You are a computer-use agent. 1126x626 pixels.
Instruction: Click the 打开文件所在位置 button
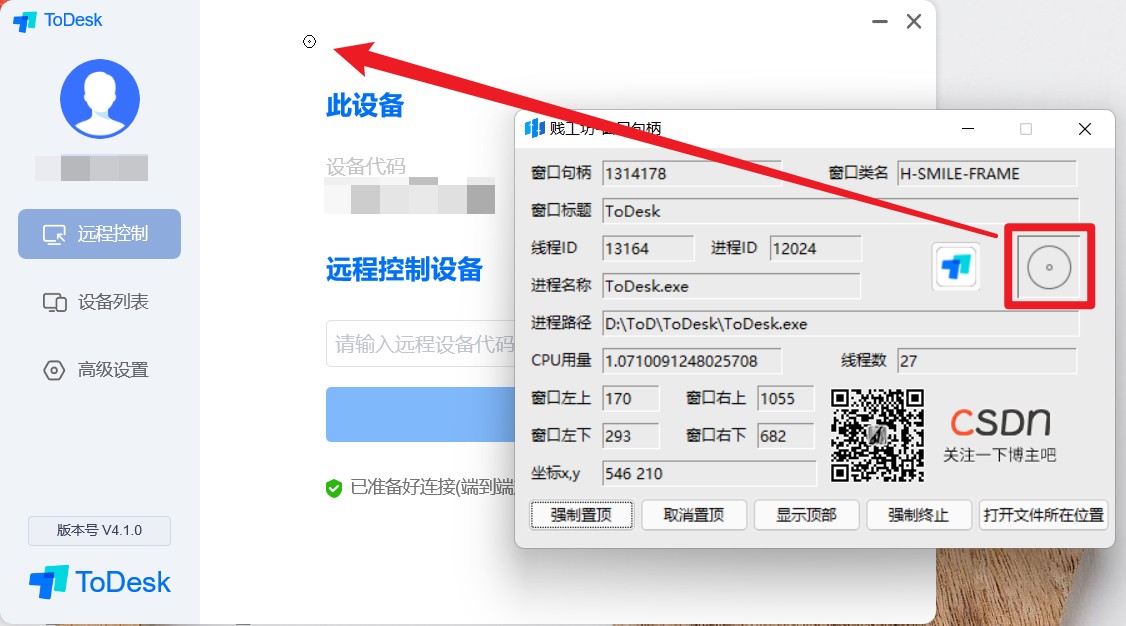(x=1043, y=515)
